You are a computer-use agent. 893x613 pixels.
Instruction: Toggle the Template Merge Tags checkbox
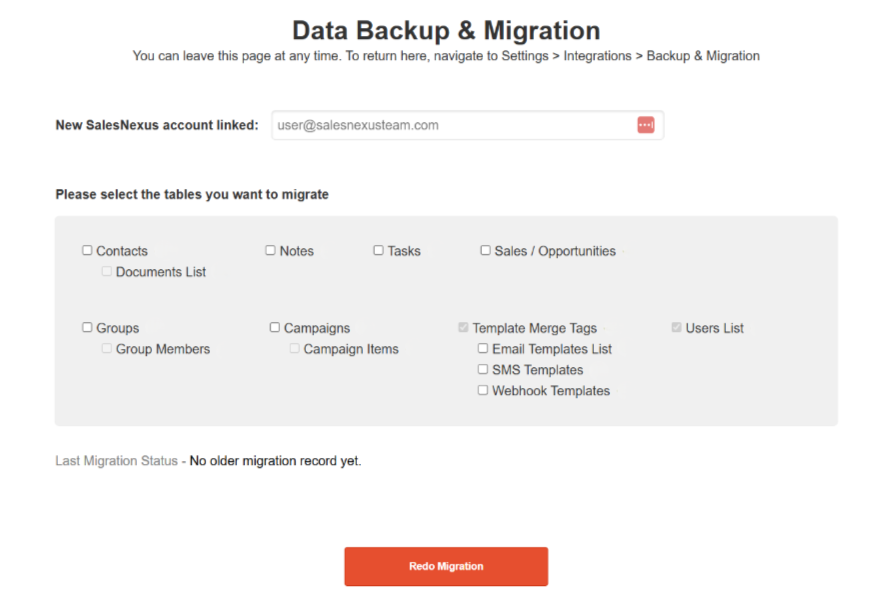click(x=462, y=327)
